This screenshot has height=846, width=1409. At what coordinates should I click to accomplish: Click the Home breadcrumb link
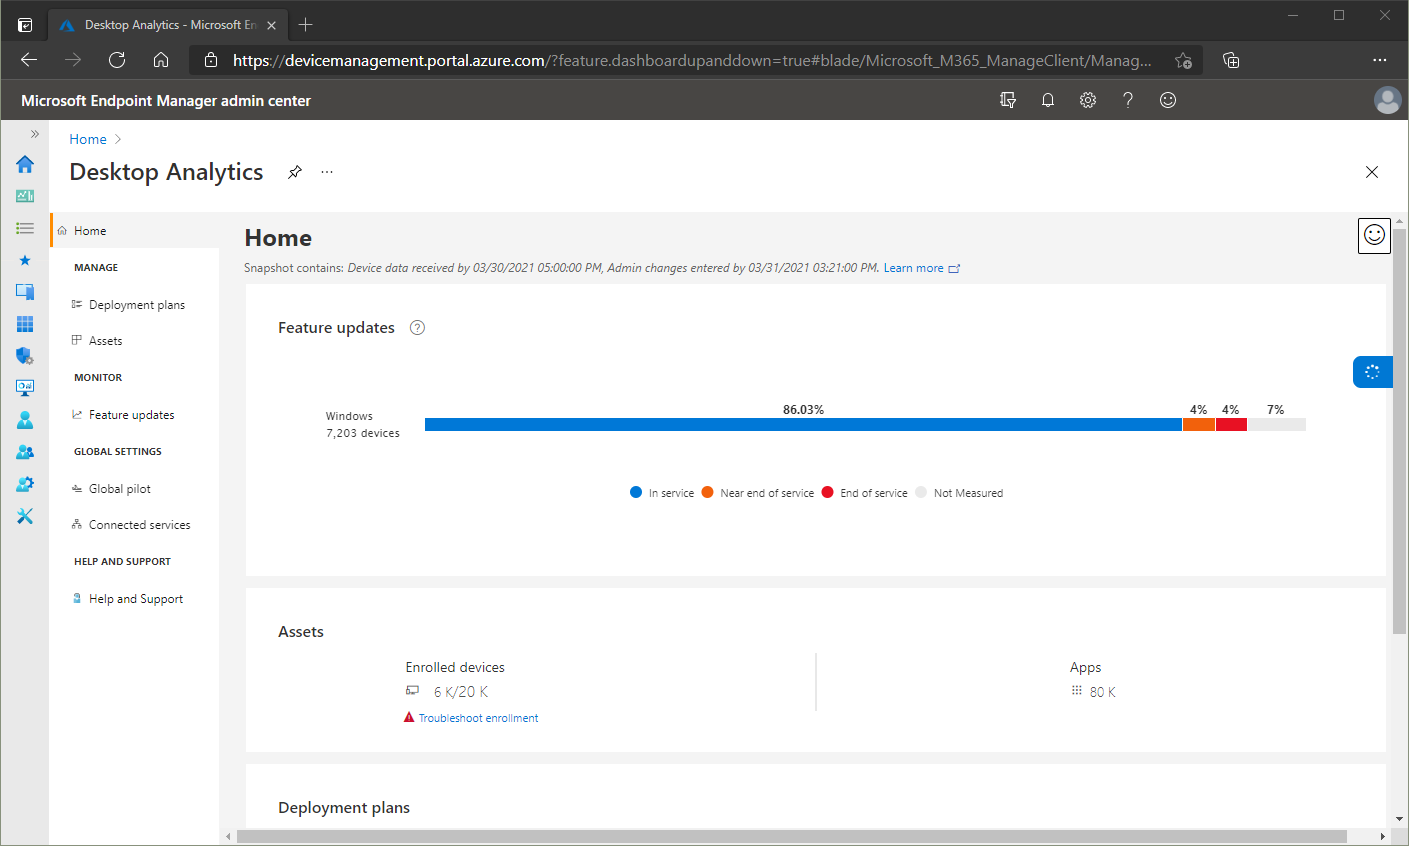88,139
